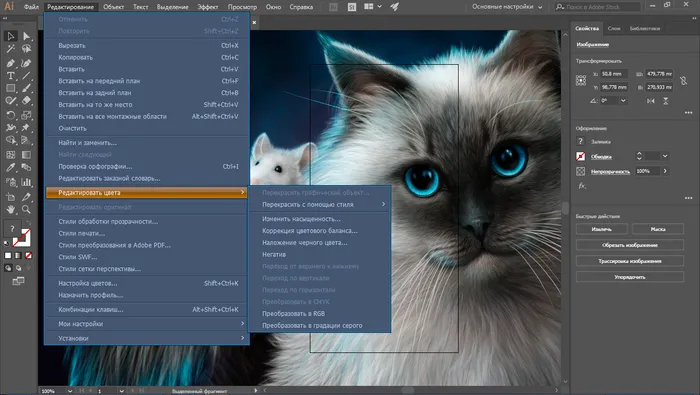Open the stroke weight dropdown
Screen dimensions: 700x395
[665, 156]
